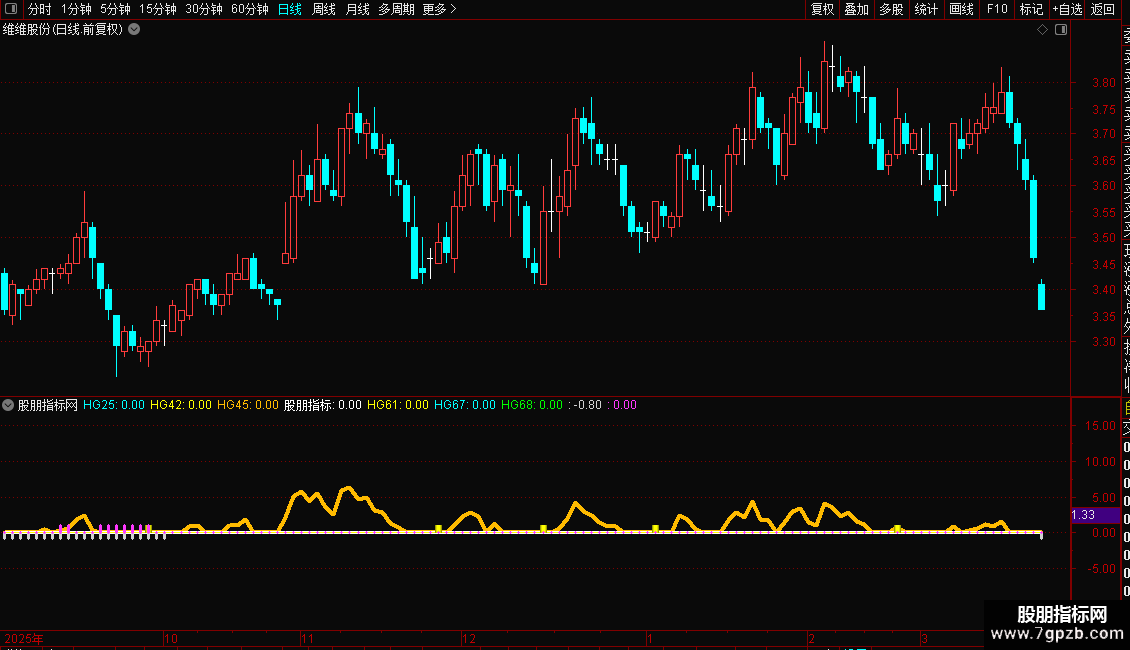Select the 60分钟 period
The width and height of the screenshot is (1130, 650).
click(250, 9)
